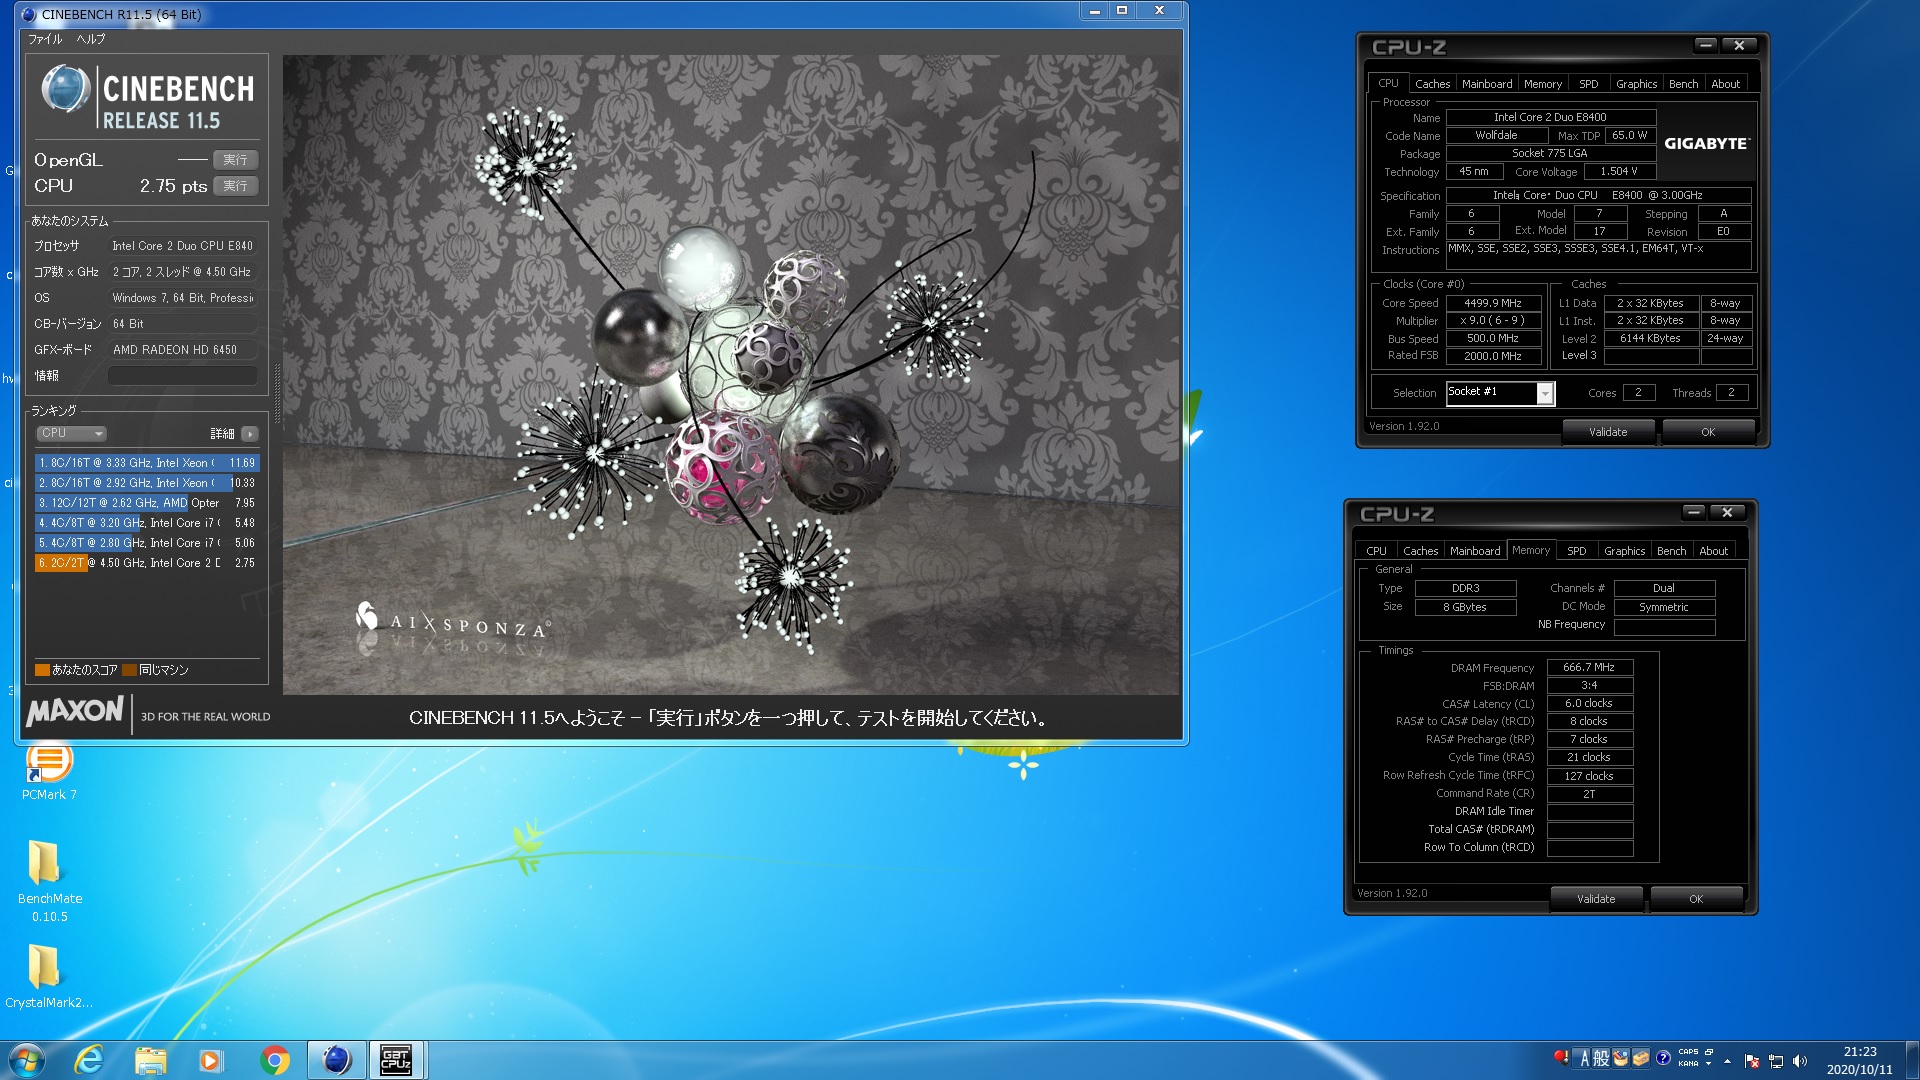Select the AMD Opteron 12C/12T ranking row
This screenshot has width=1920, height=1080.
[147, 503]
